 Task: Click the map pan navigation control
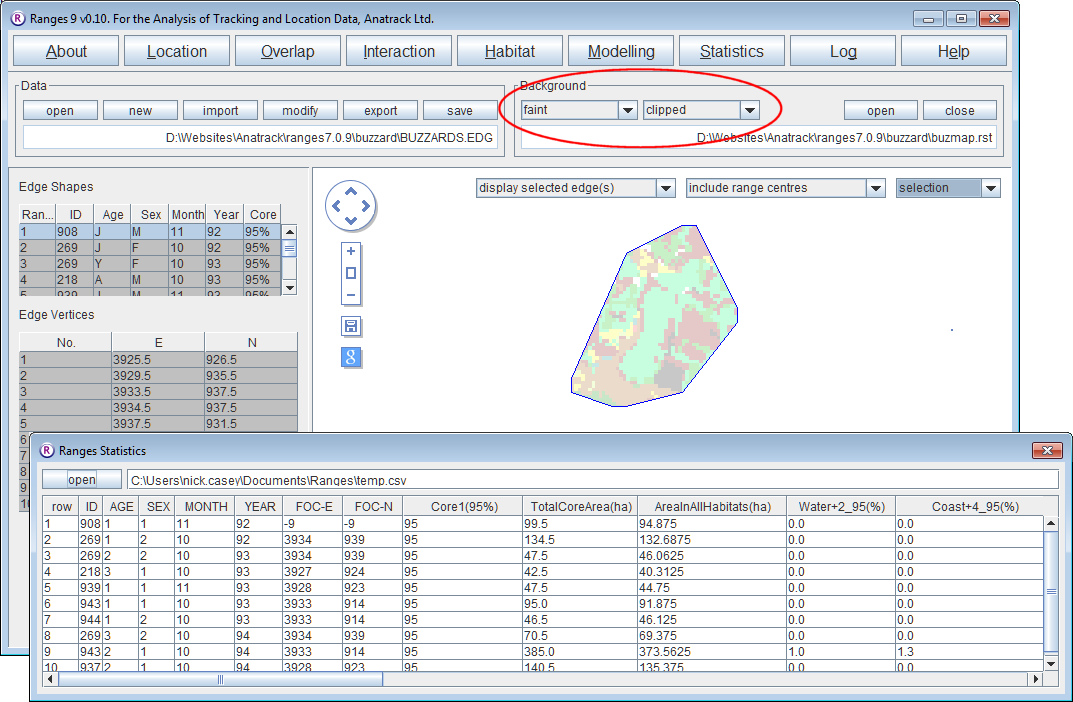[350, 206]
